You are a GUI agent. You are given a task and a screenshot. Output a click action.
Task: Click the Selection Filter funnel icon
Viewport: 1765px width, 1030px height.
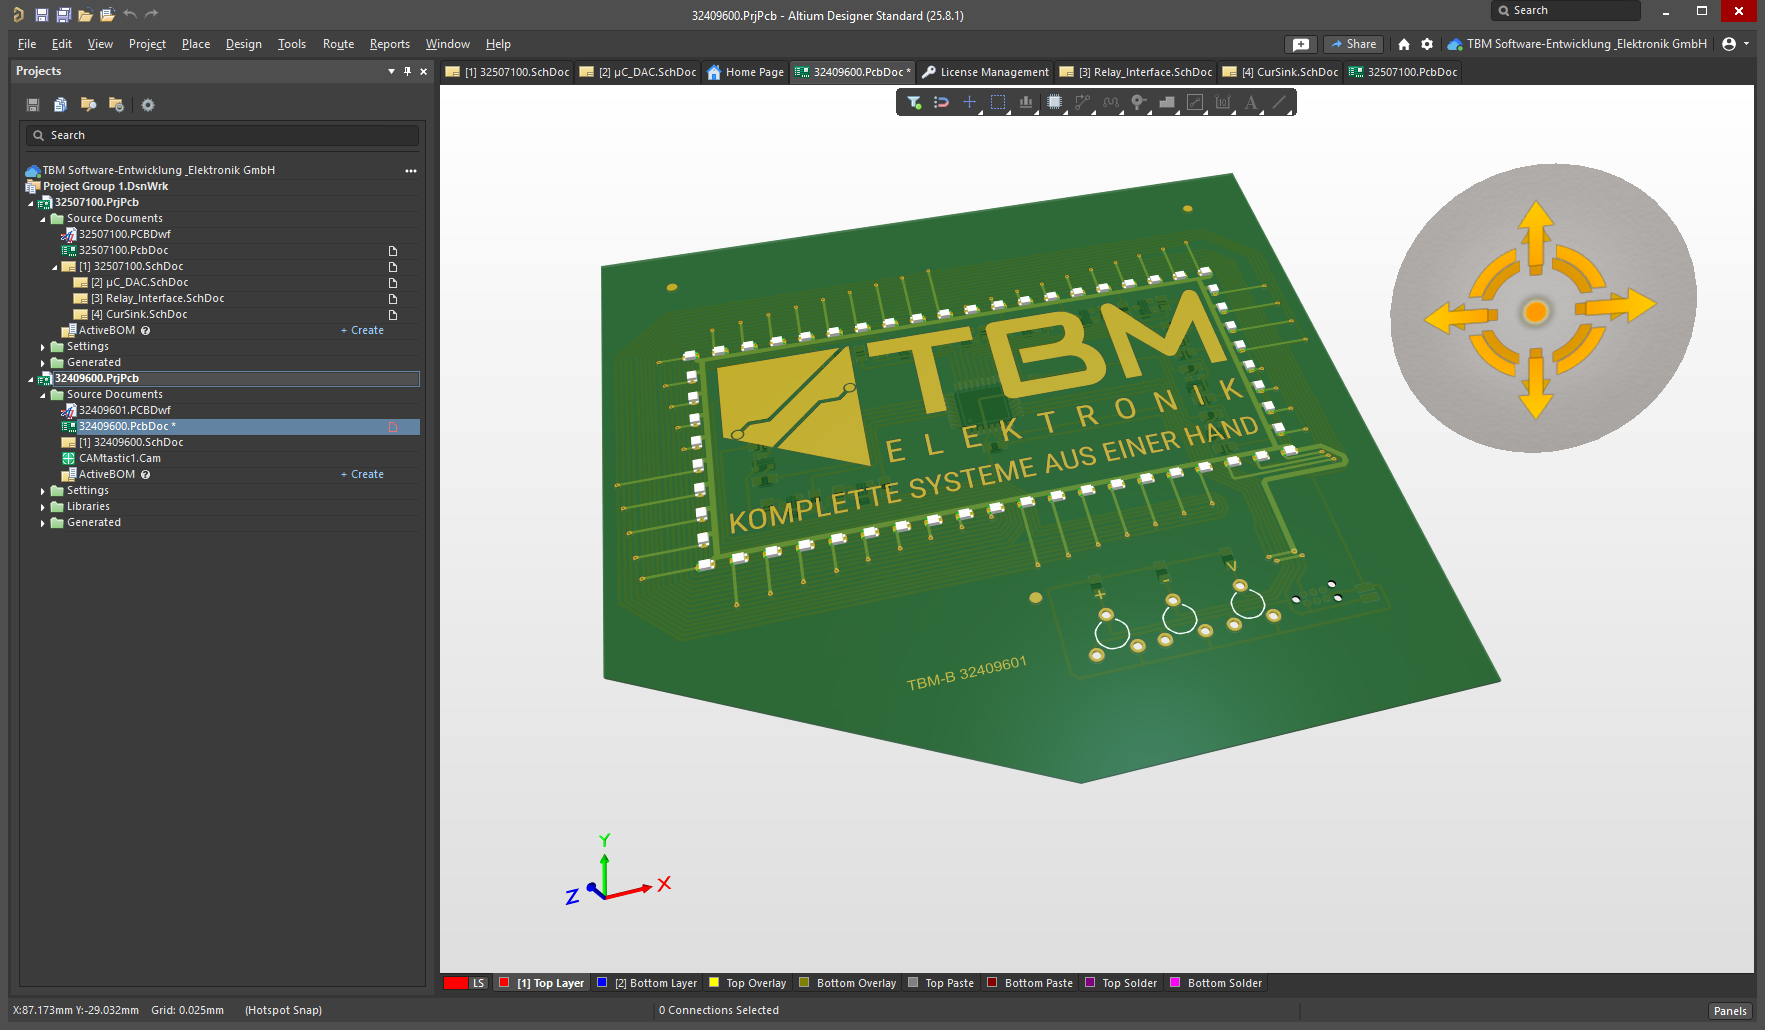pos(913,102)
